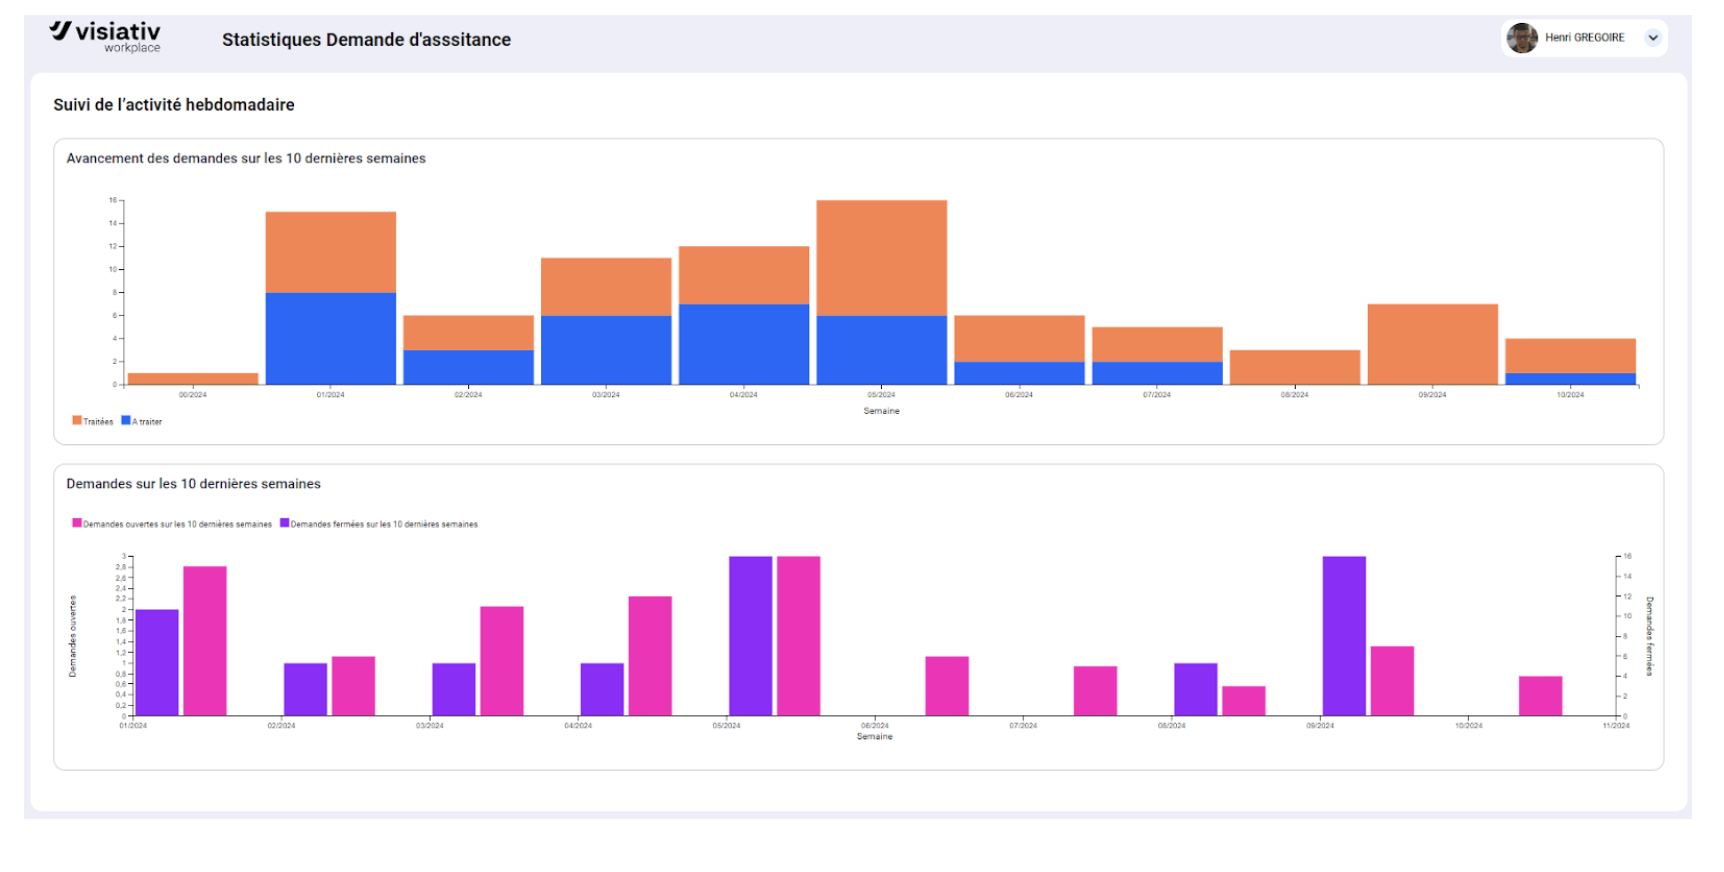The image size is (1724, 872).
Task: Click Henri GREGOIRE's profile avatar
Action: (1522, 38)
